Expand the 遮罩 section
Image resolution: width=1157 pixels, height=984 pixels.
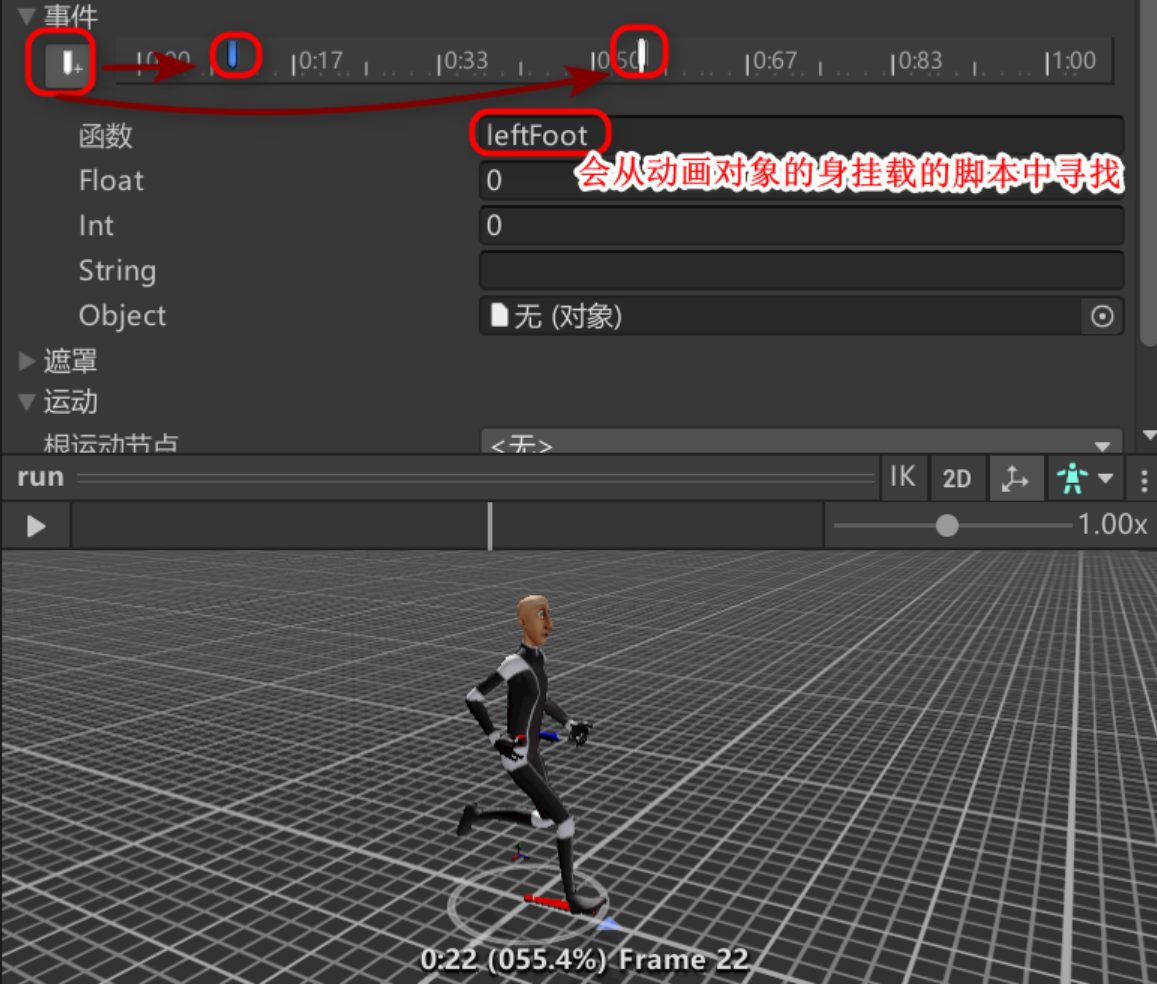27,361
